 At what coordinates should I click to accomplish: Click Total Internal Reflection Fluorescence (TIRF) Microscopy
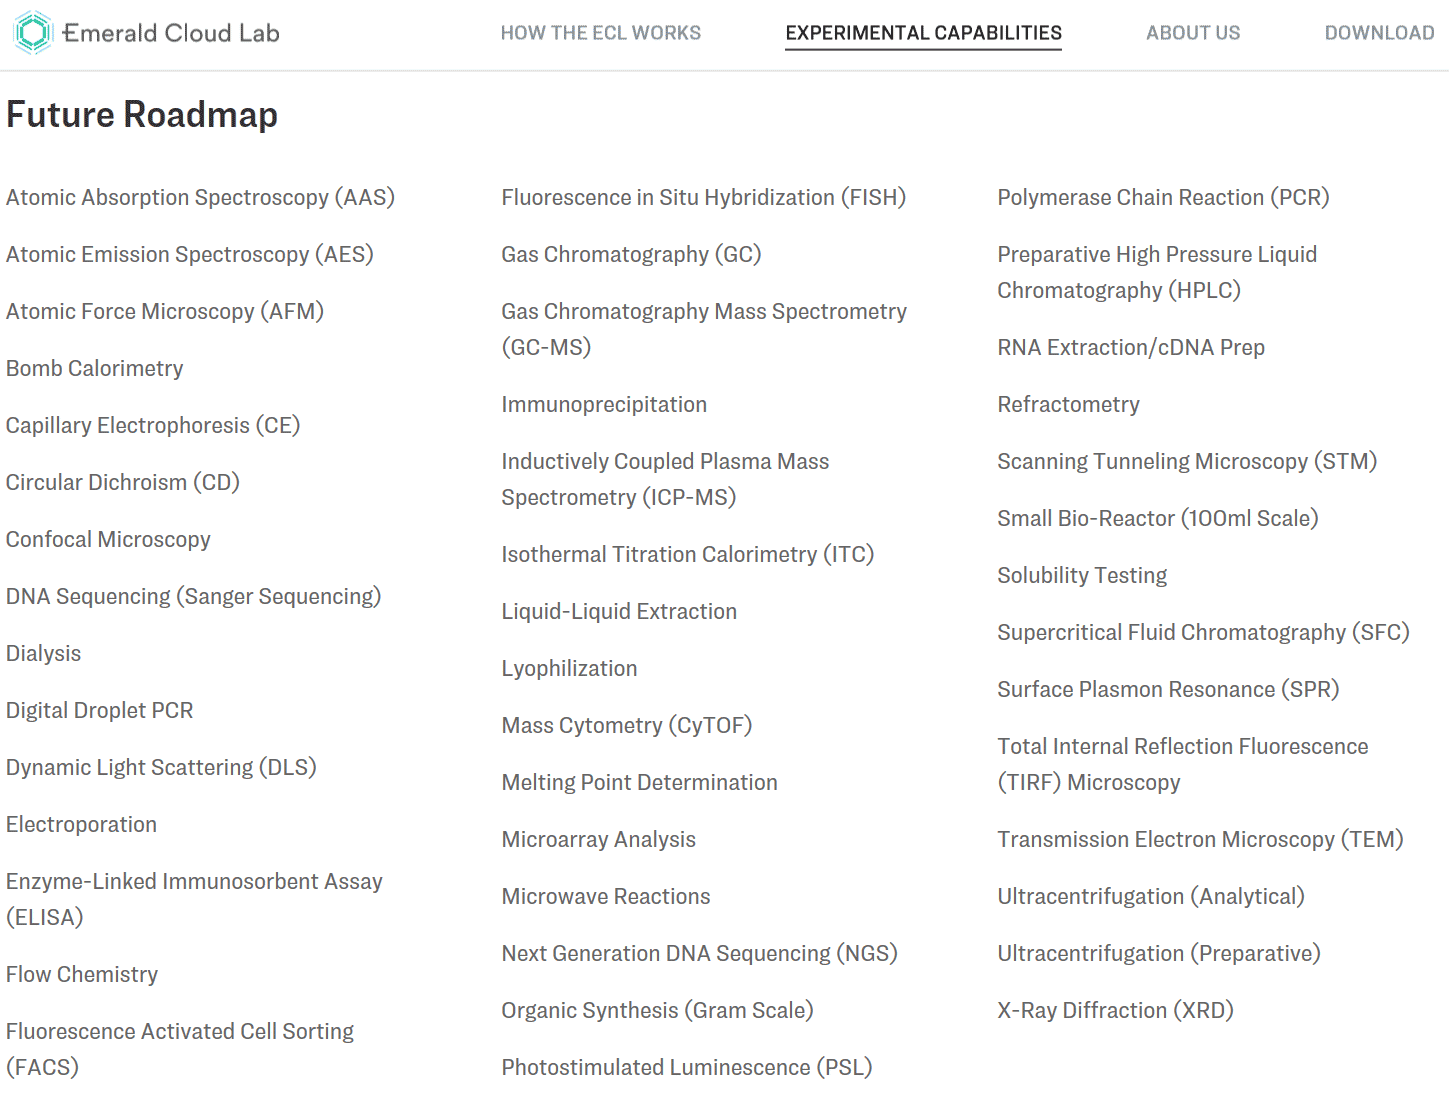coord(1183,765)
